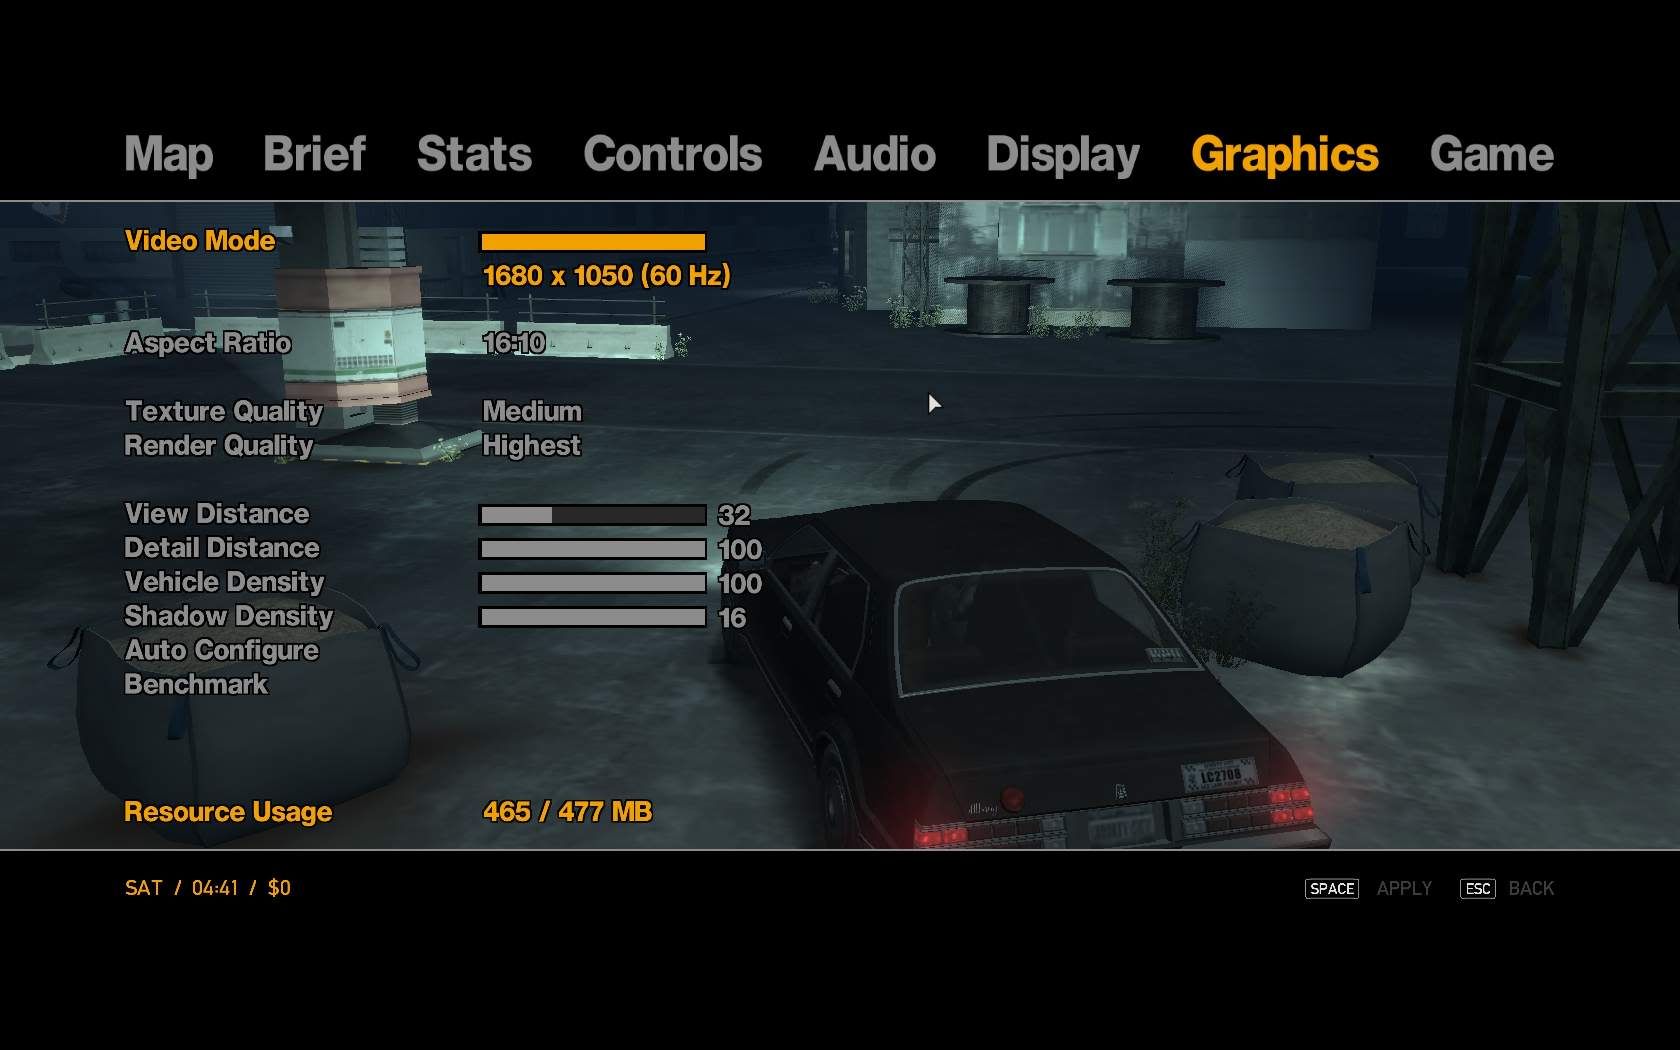This screenshot has height=1050, width=1680.
Task: Open the Game tab
Action: 1491,154
